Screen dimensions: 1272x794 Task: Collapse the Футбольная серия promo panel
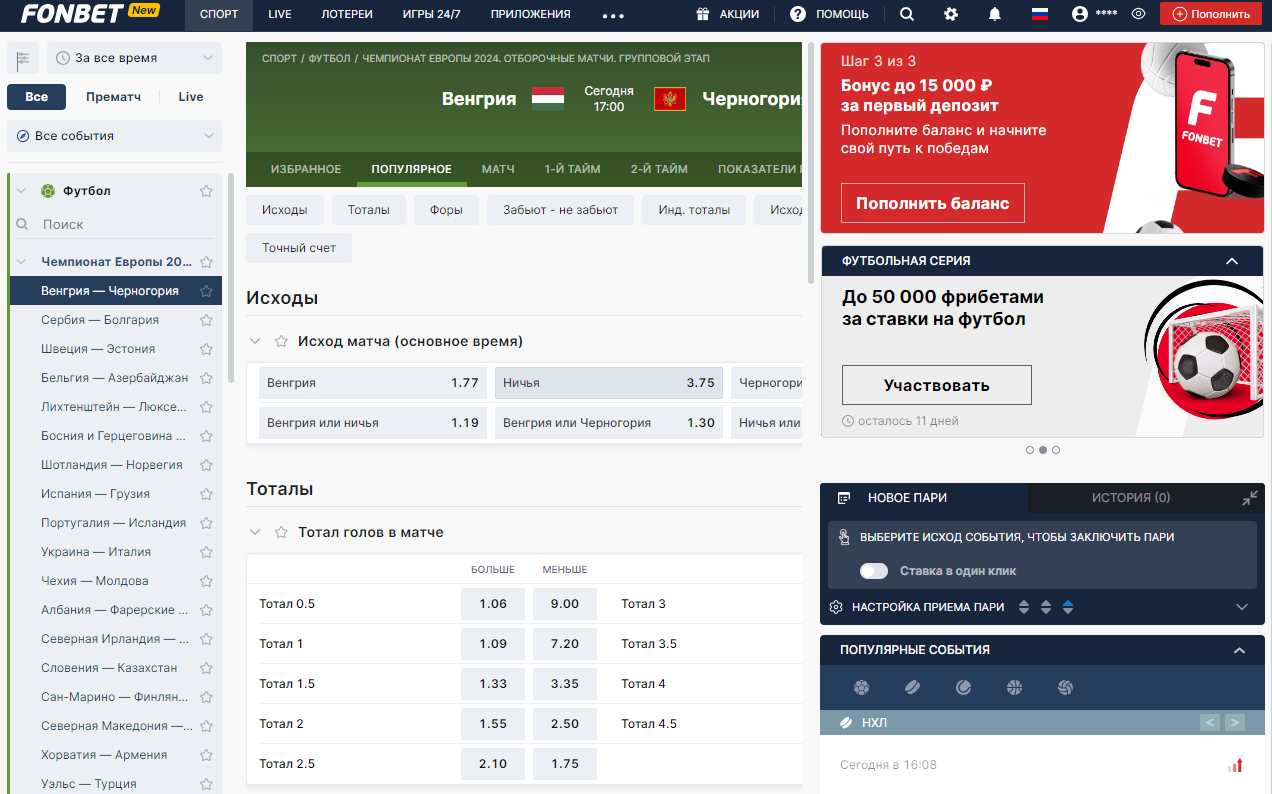1232,261
